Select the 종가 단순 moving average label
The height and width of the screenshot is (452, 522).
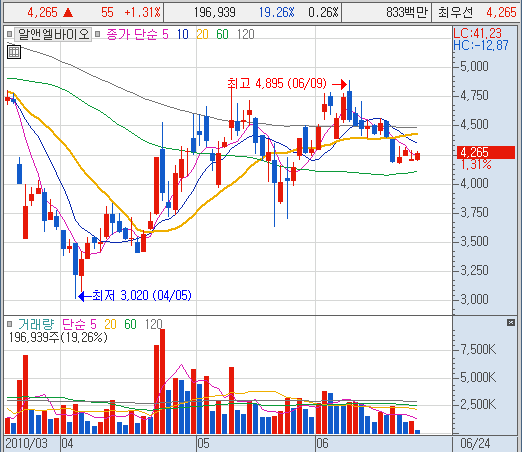(x=132, y=34)
